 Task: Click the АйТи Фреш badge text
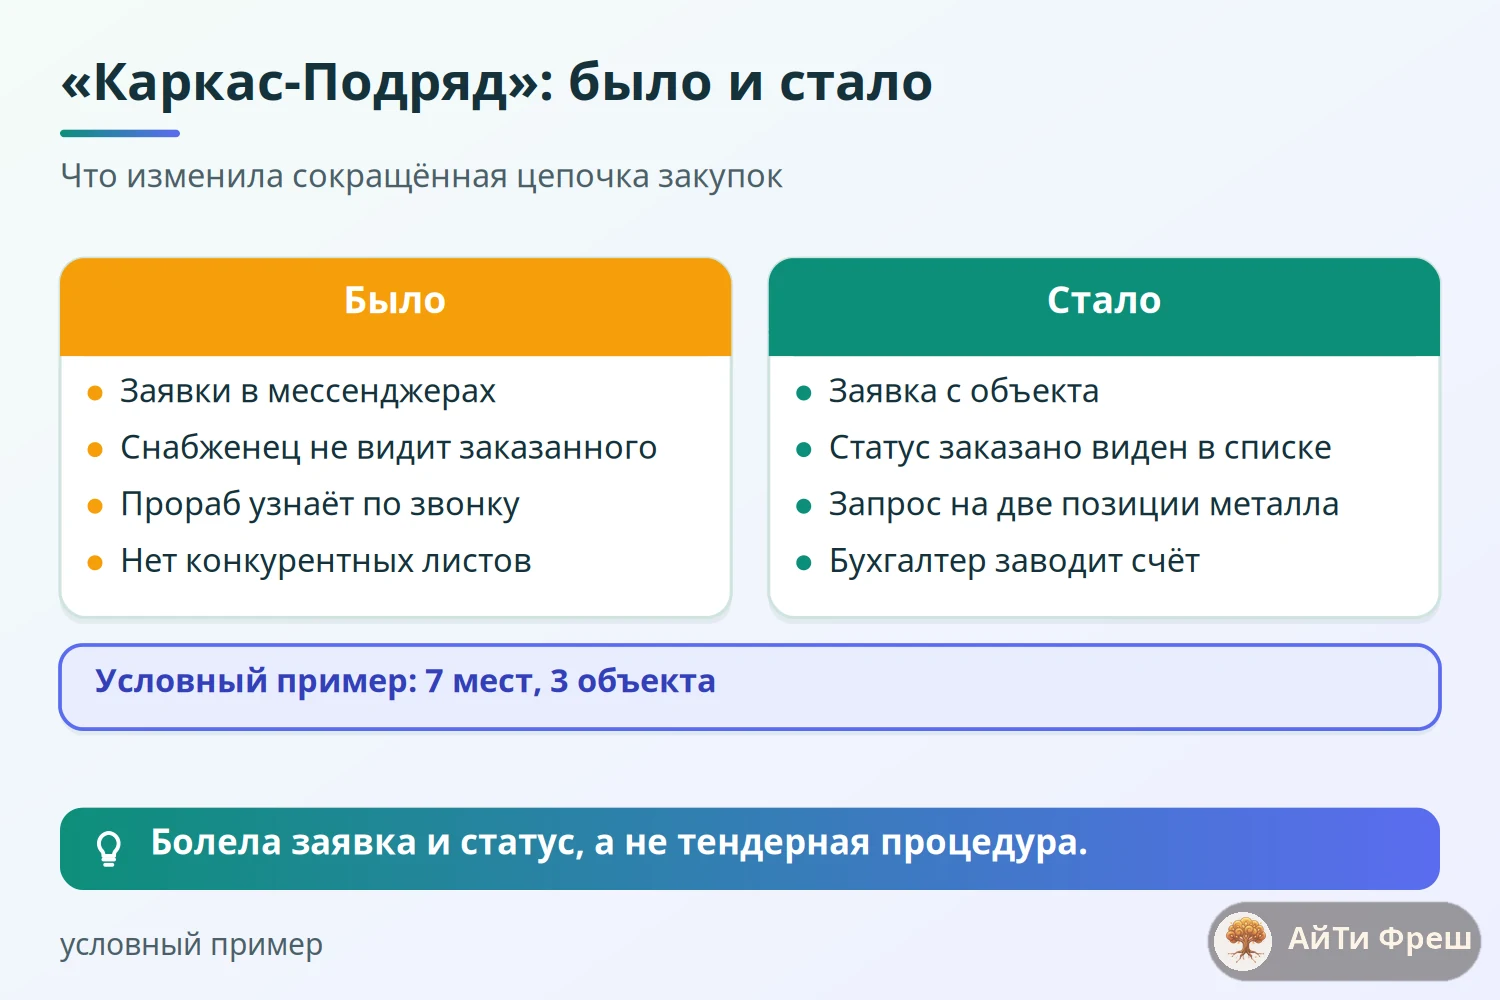click(1379, 939)
